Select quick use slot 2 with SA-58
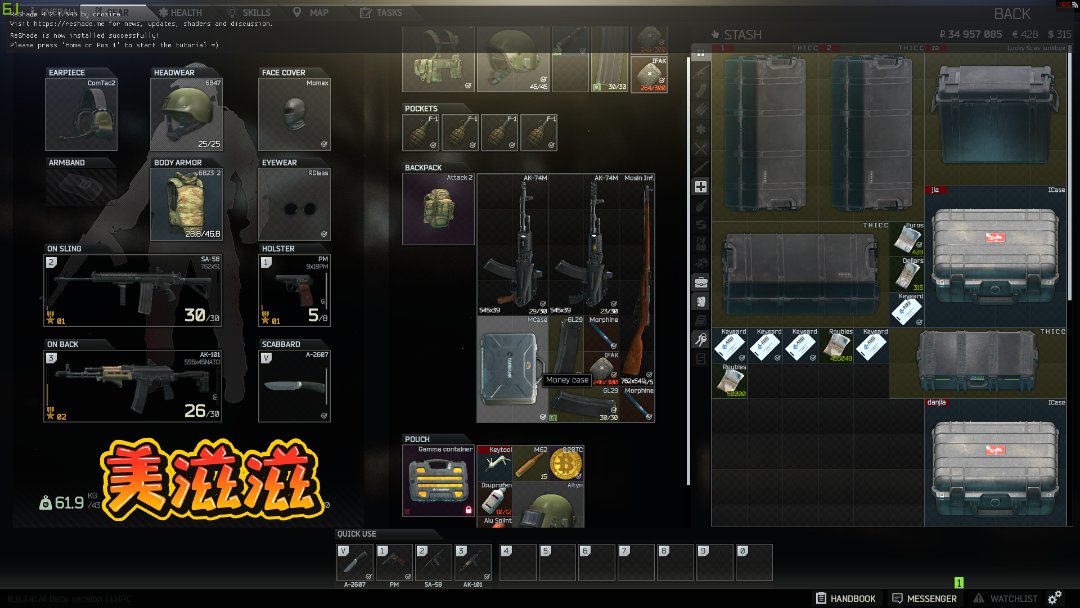The width and height of the screenshot is (1080, 608). (x=433, y=563)
